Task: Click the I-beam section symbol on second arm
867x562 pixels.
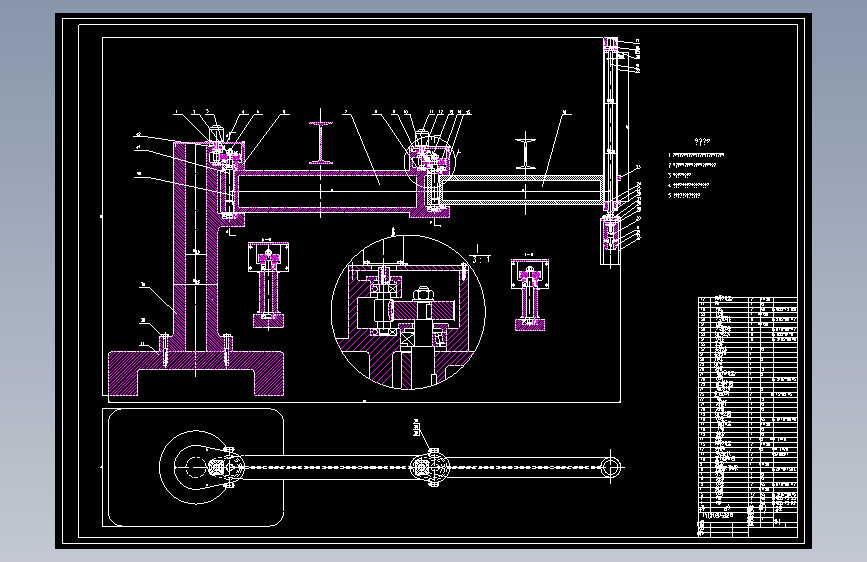Action: click(x=525, y=153)
